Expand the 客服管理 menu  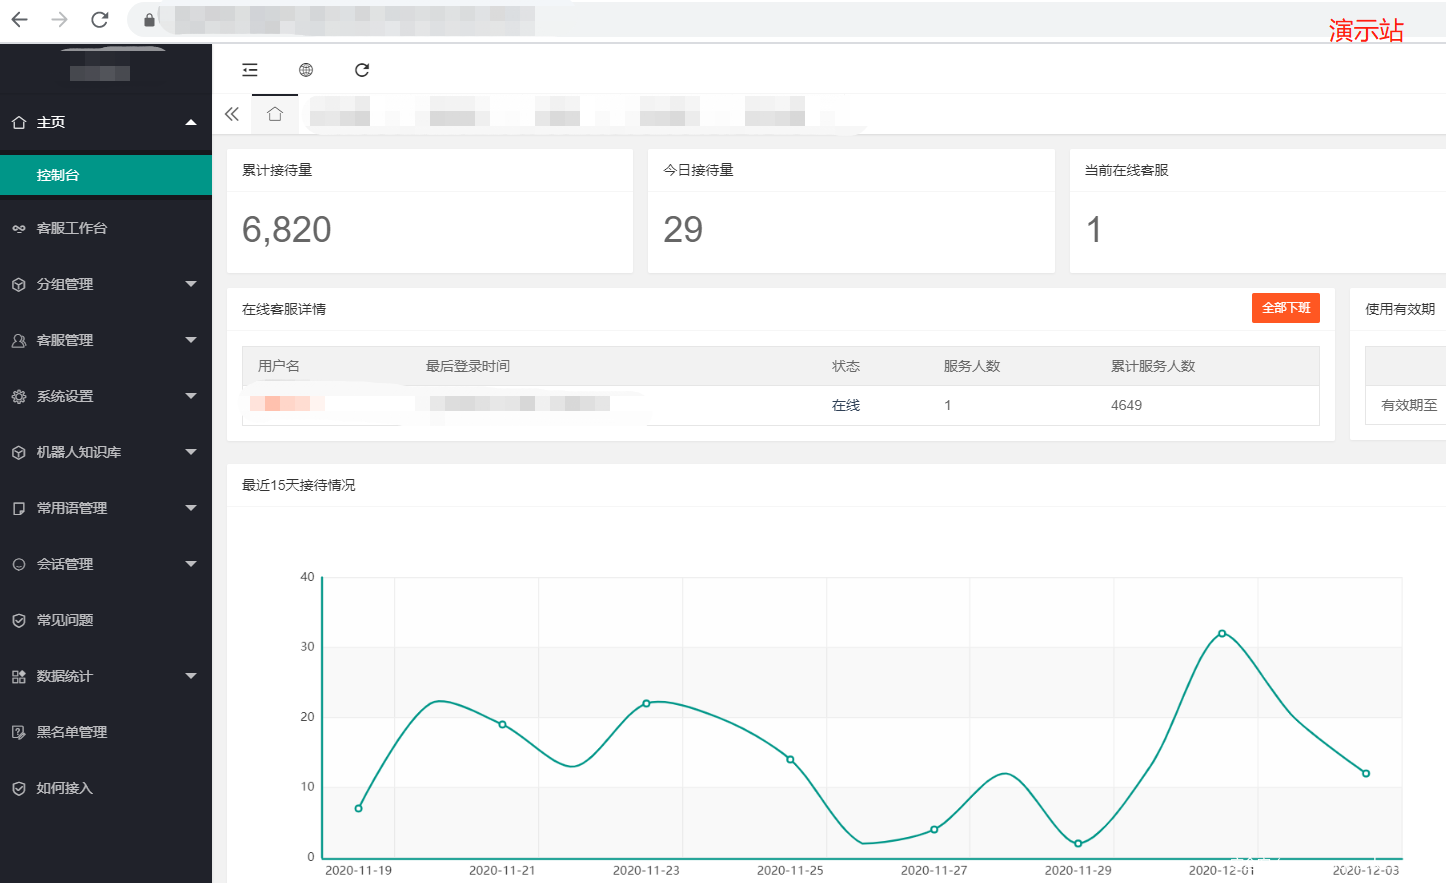point(105,340)
